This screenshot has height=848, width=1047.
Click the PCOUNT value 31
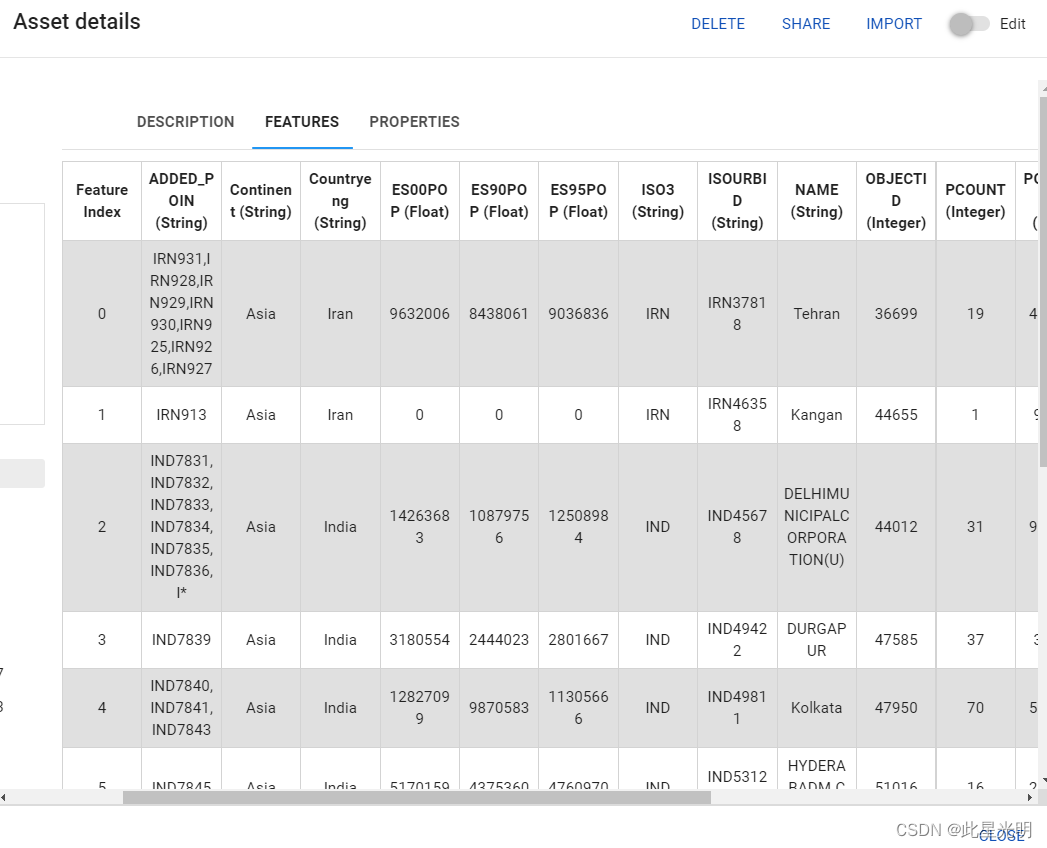tap(975, 527)
